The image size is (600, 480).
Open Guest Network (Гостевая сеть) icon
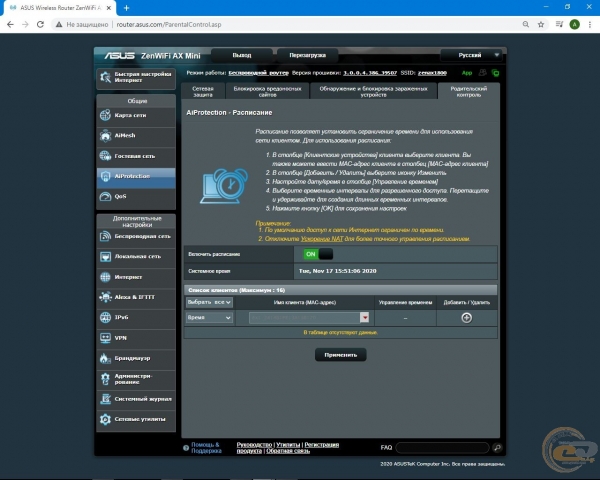click(105, 156)
